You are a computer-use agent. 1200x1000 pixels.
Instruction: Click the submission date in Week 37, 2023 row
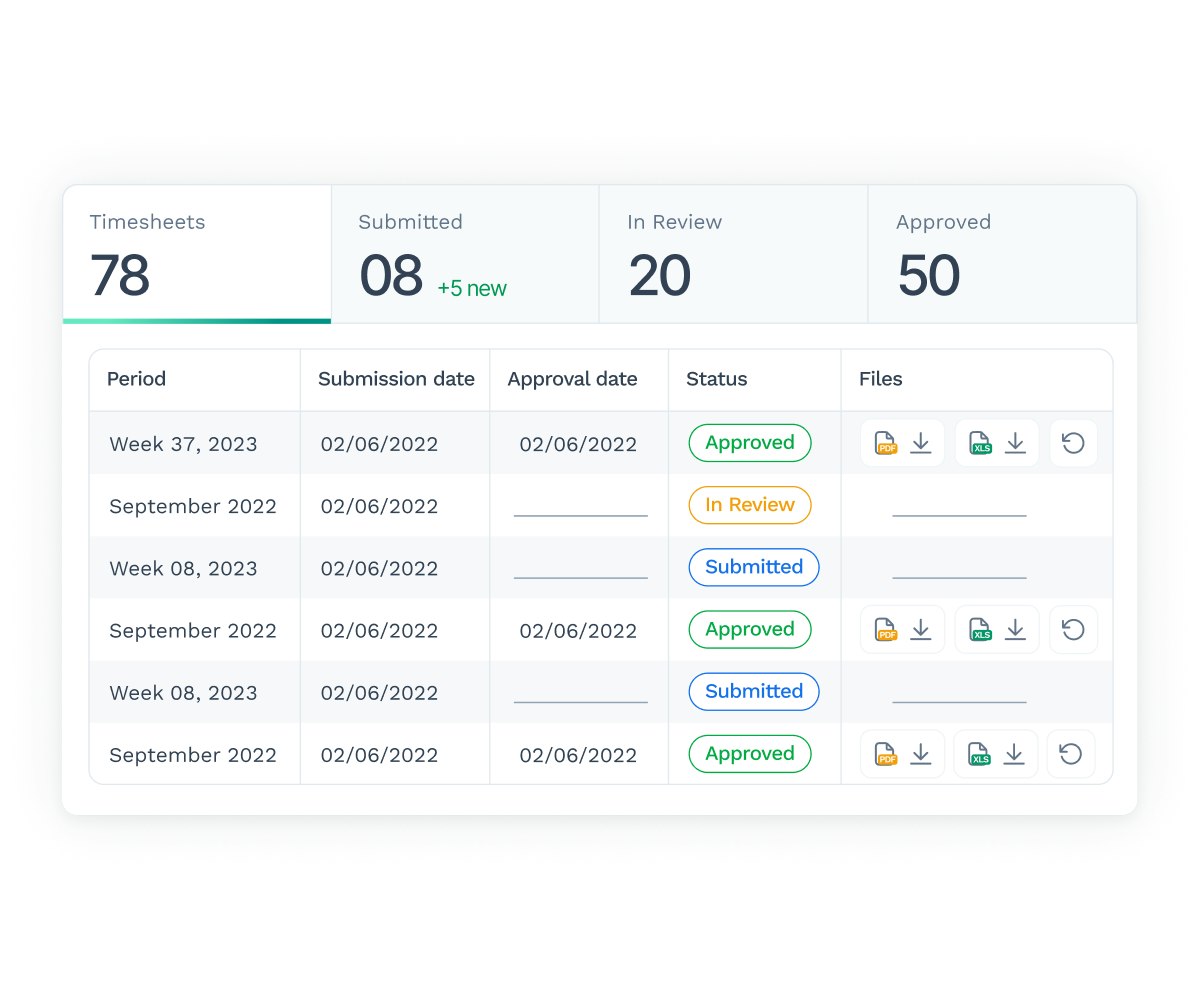(x=379, y=444)
